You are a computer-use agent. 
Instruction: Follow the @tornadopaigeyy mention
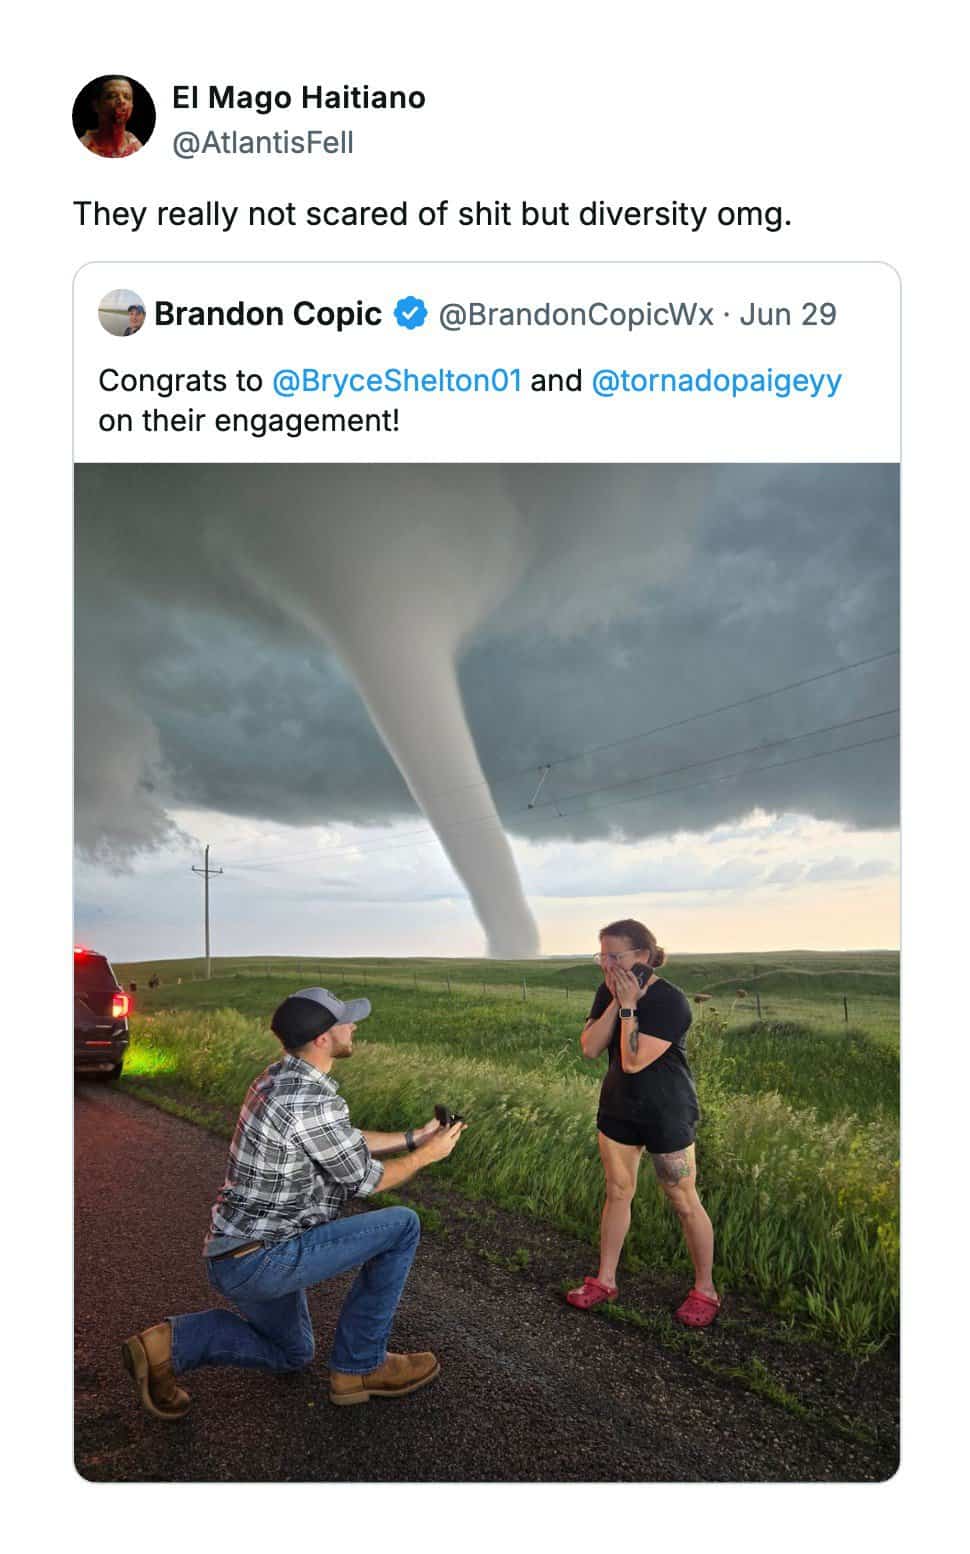[x=717, y=381]
